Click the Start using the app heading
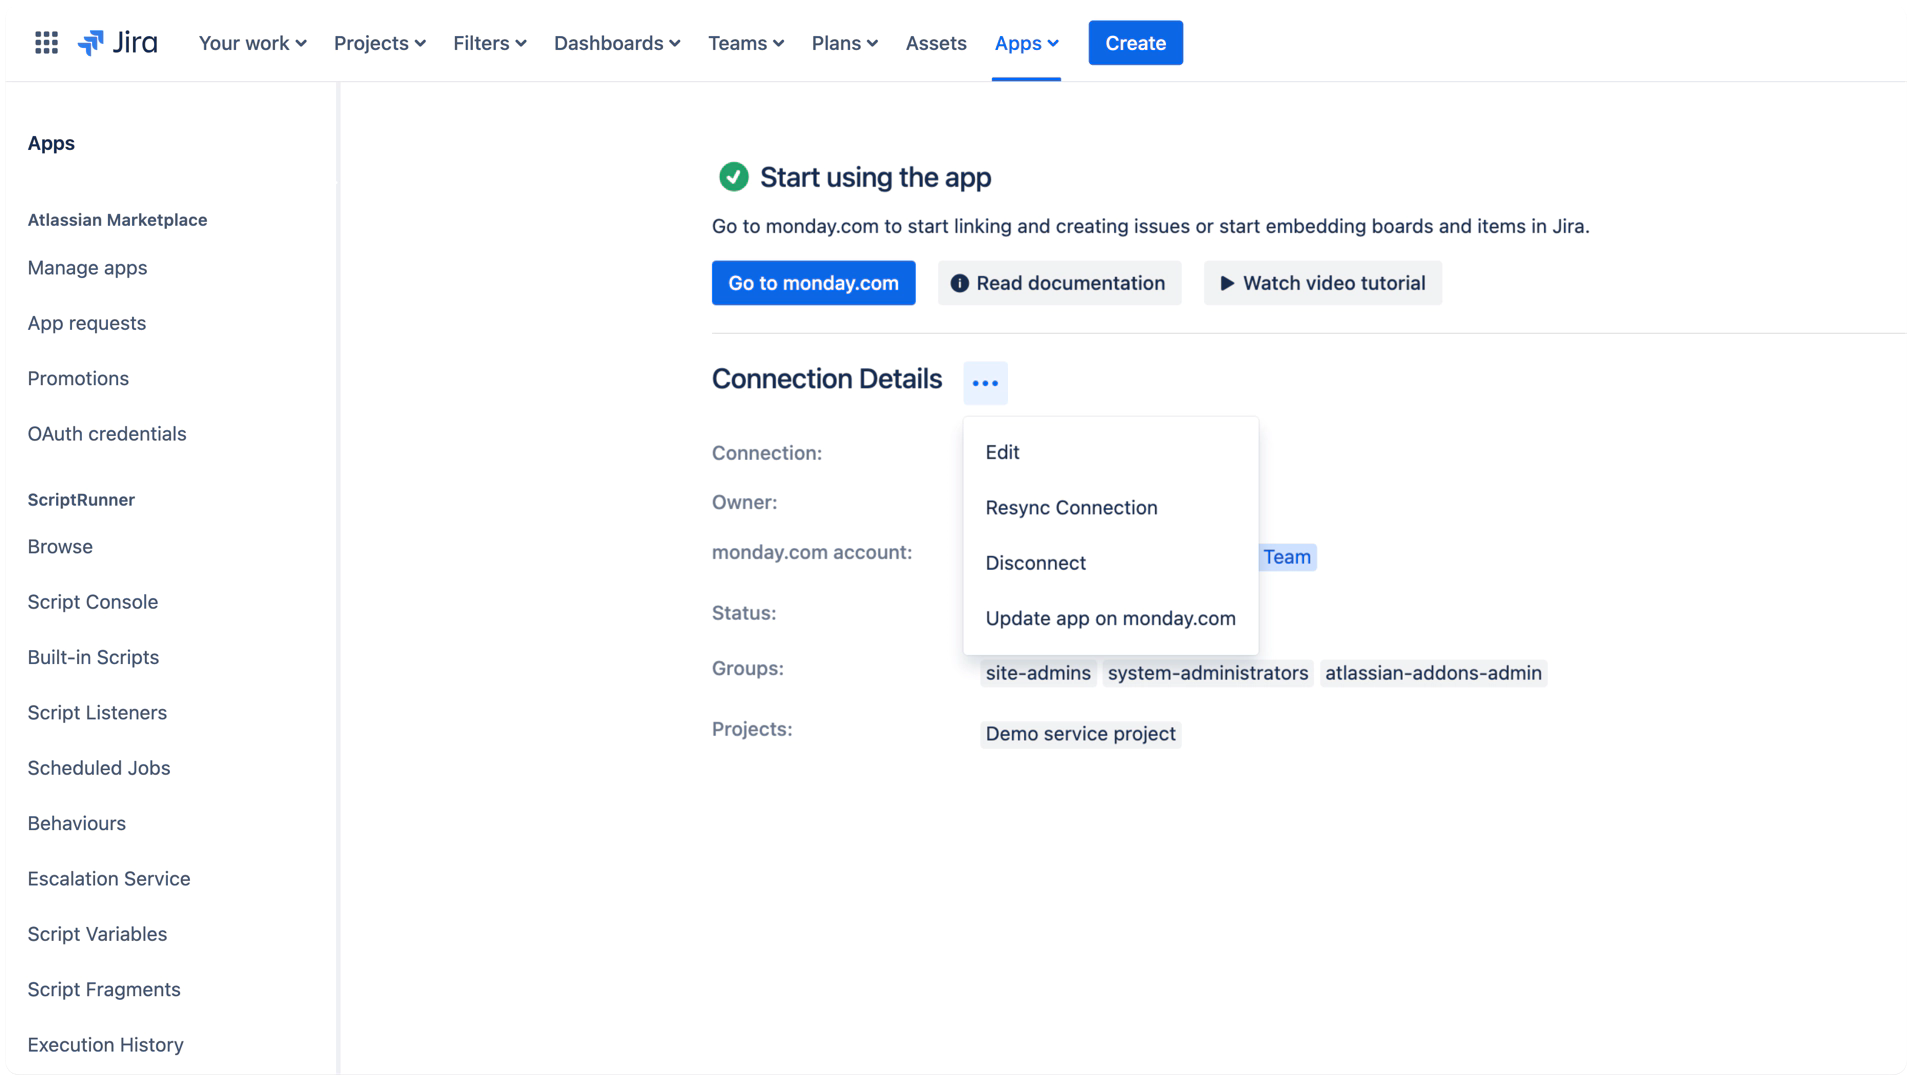The width and height of the screenshot is (1912, 1080). (875, 177)
